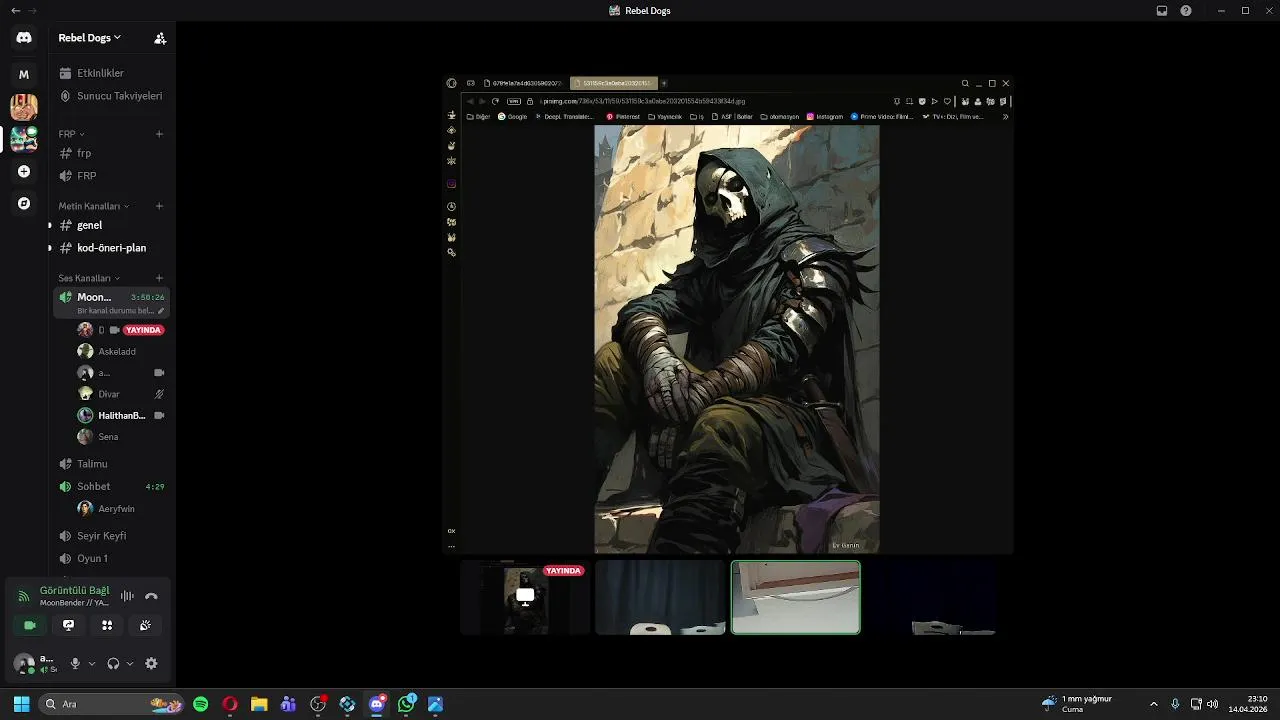
Task: Create a channel in Ses Kanalları
Action: [159, 278]
